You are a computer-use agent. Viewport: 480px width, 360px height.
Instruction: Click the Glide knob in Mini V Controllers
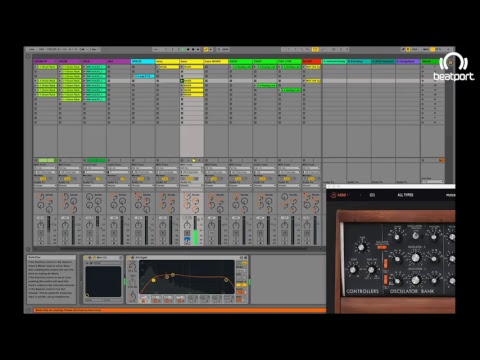352,269
